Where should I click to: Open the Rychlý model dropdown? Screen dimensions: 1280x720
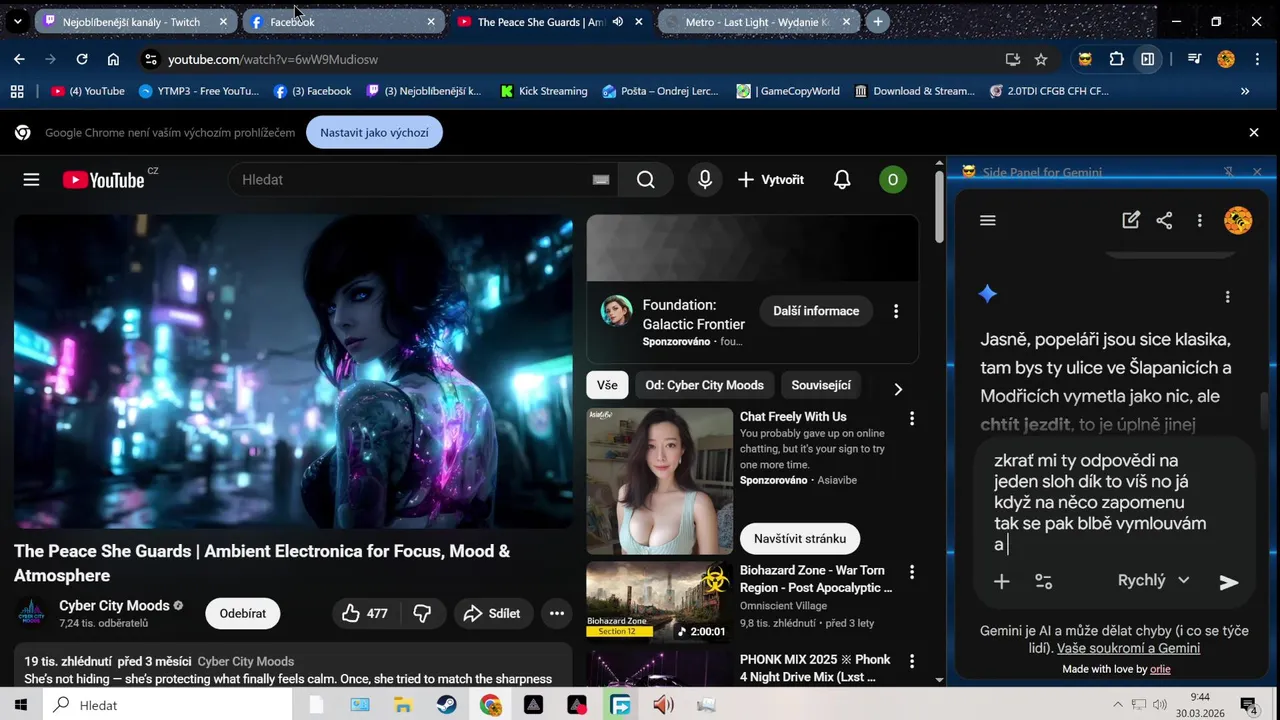click(1153, 580)
